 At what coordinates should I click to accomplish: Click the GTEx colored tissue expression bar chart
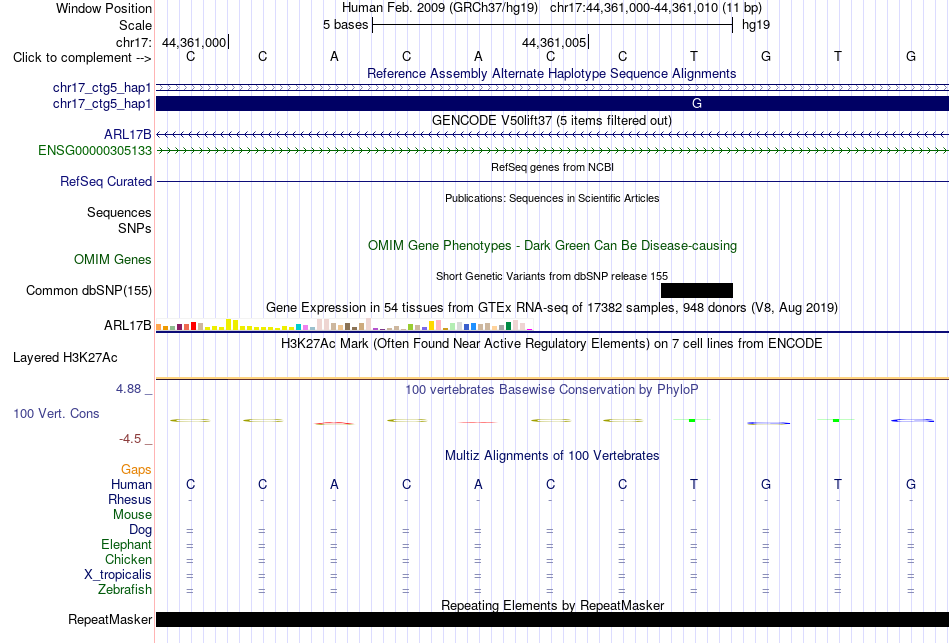(344, 324)
